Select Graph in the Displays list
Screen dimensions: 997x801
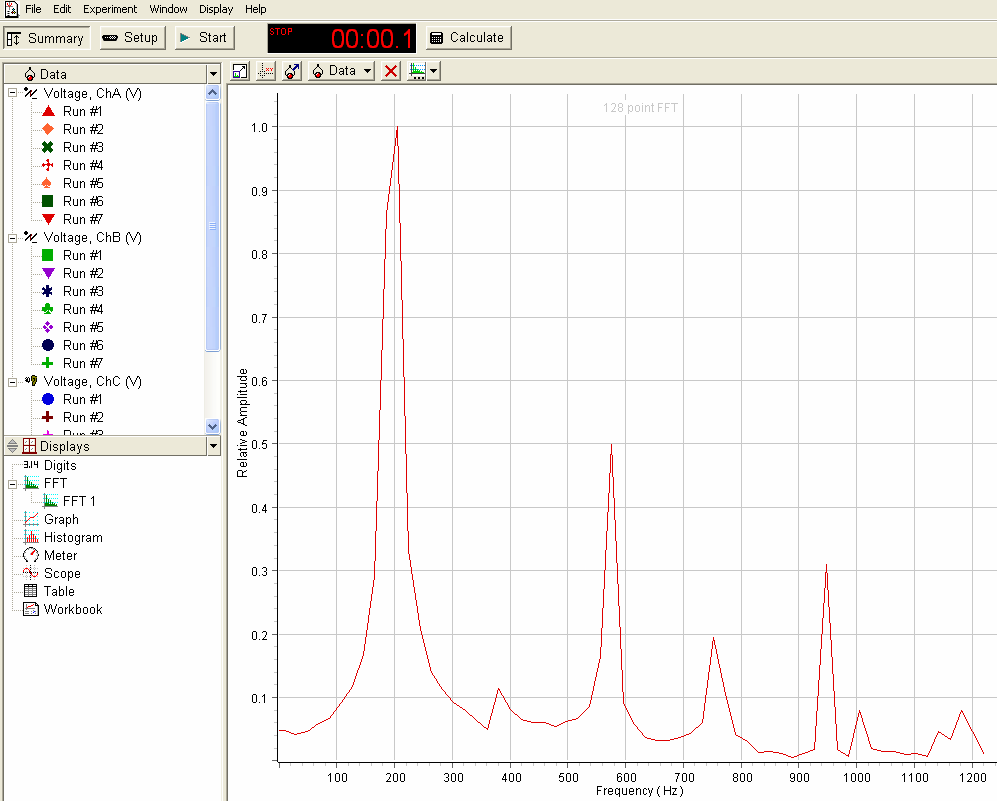(x=61, y=519)
